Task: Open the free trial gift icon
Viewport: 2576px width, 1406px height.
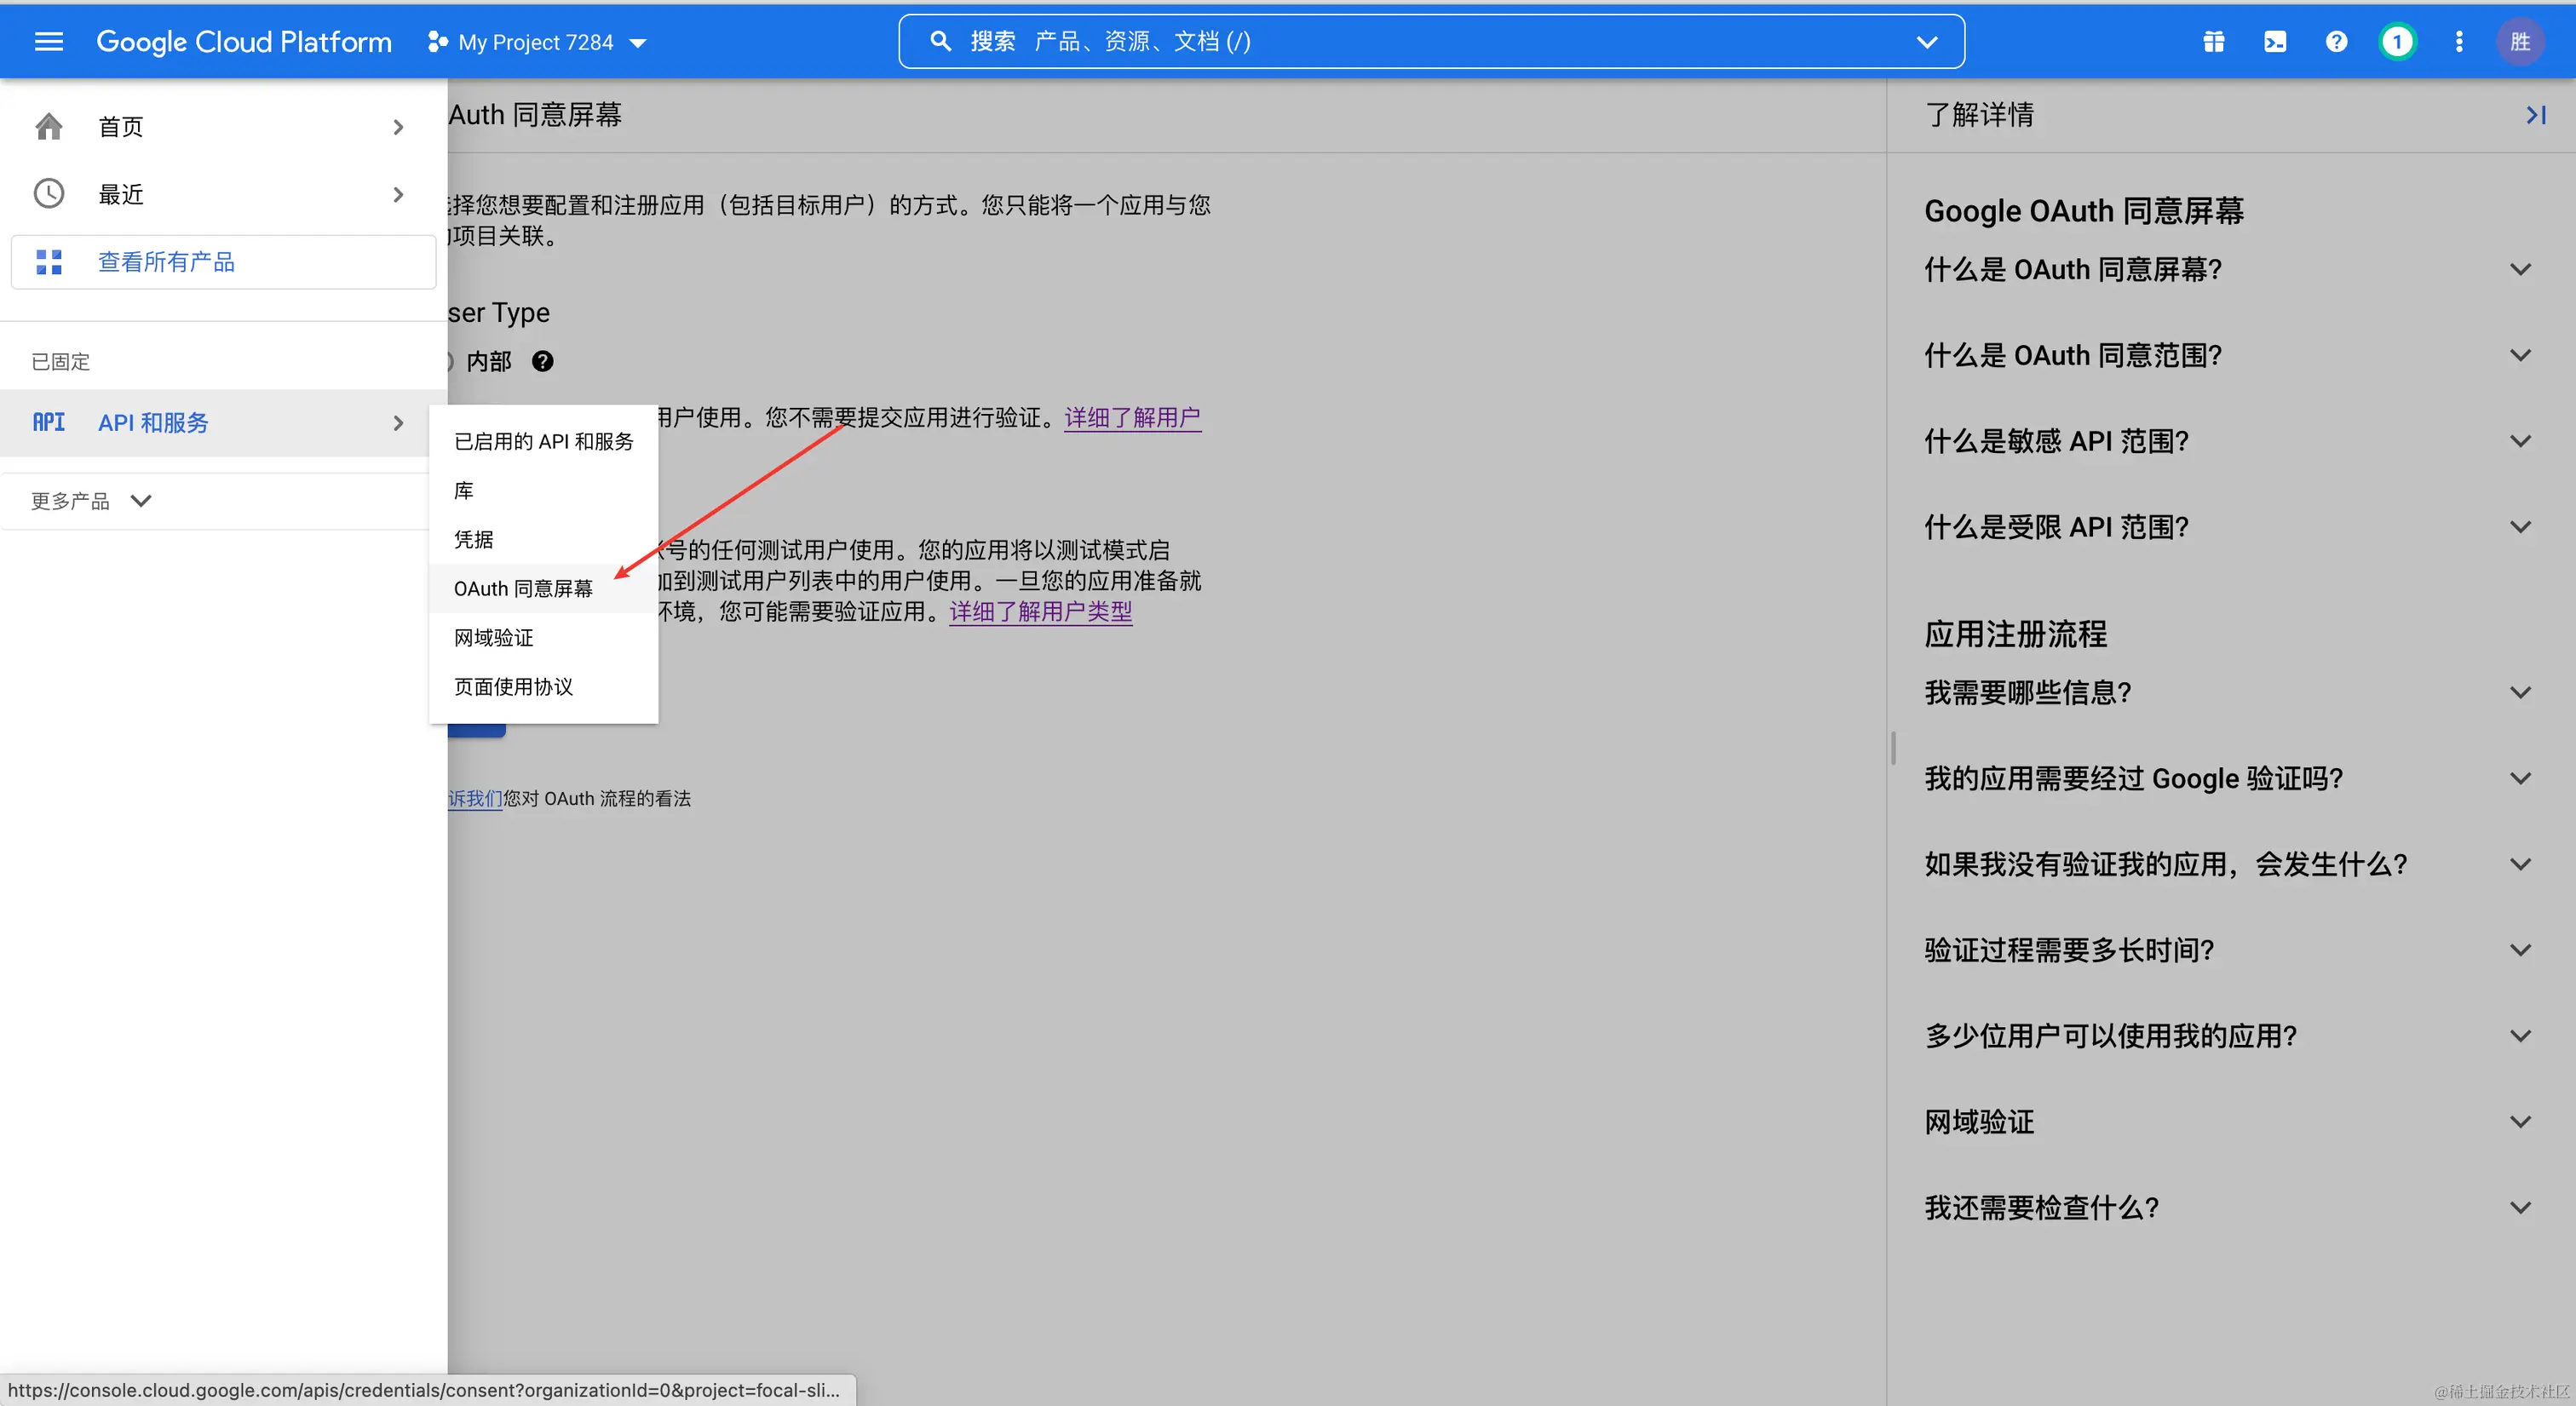Action: [x=2214, y=42]
